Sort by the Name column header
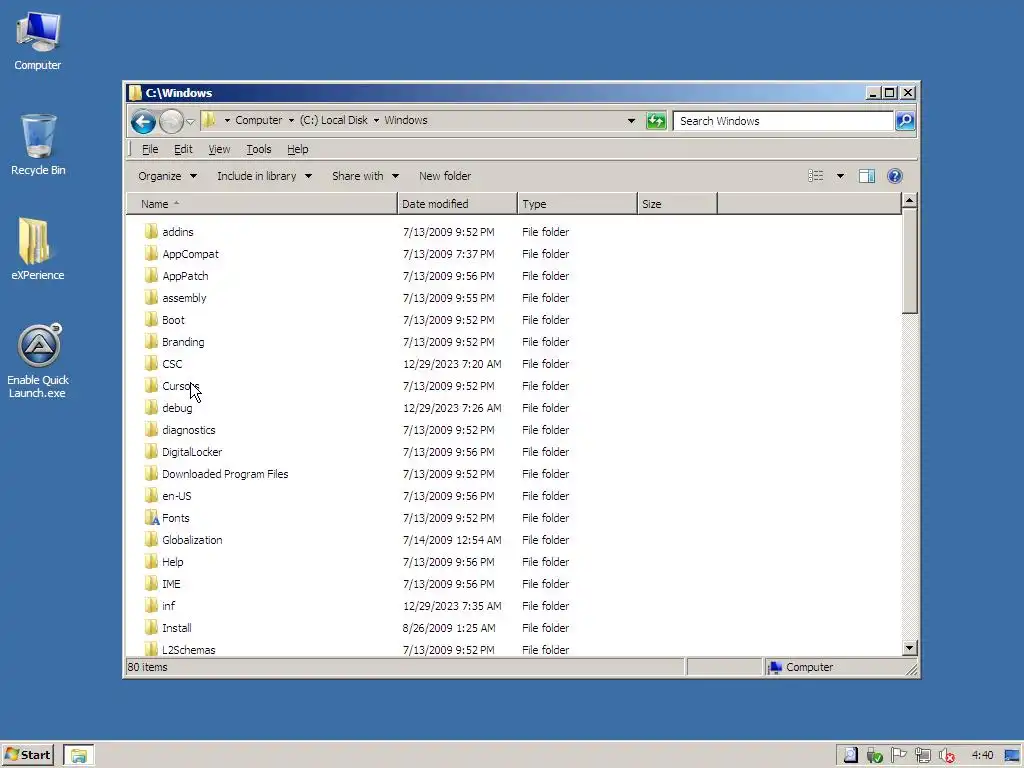This screenshot has width=1024, height=768. (x=262, y=204)
